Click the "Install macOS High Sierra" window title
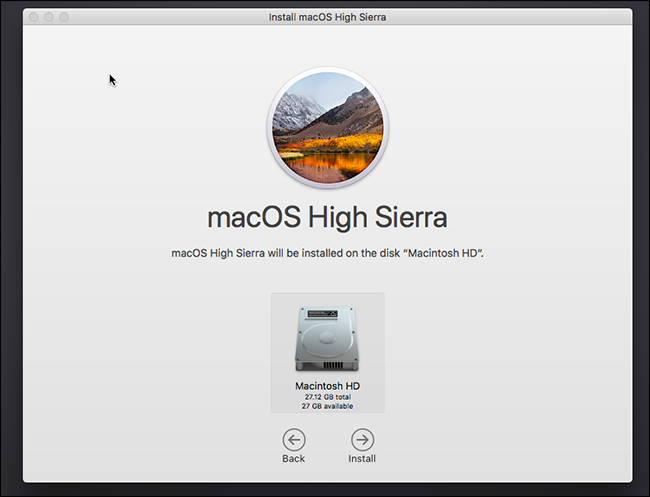Screen dimensions: 650x497 [x=327, y=17]
